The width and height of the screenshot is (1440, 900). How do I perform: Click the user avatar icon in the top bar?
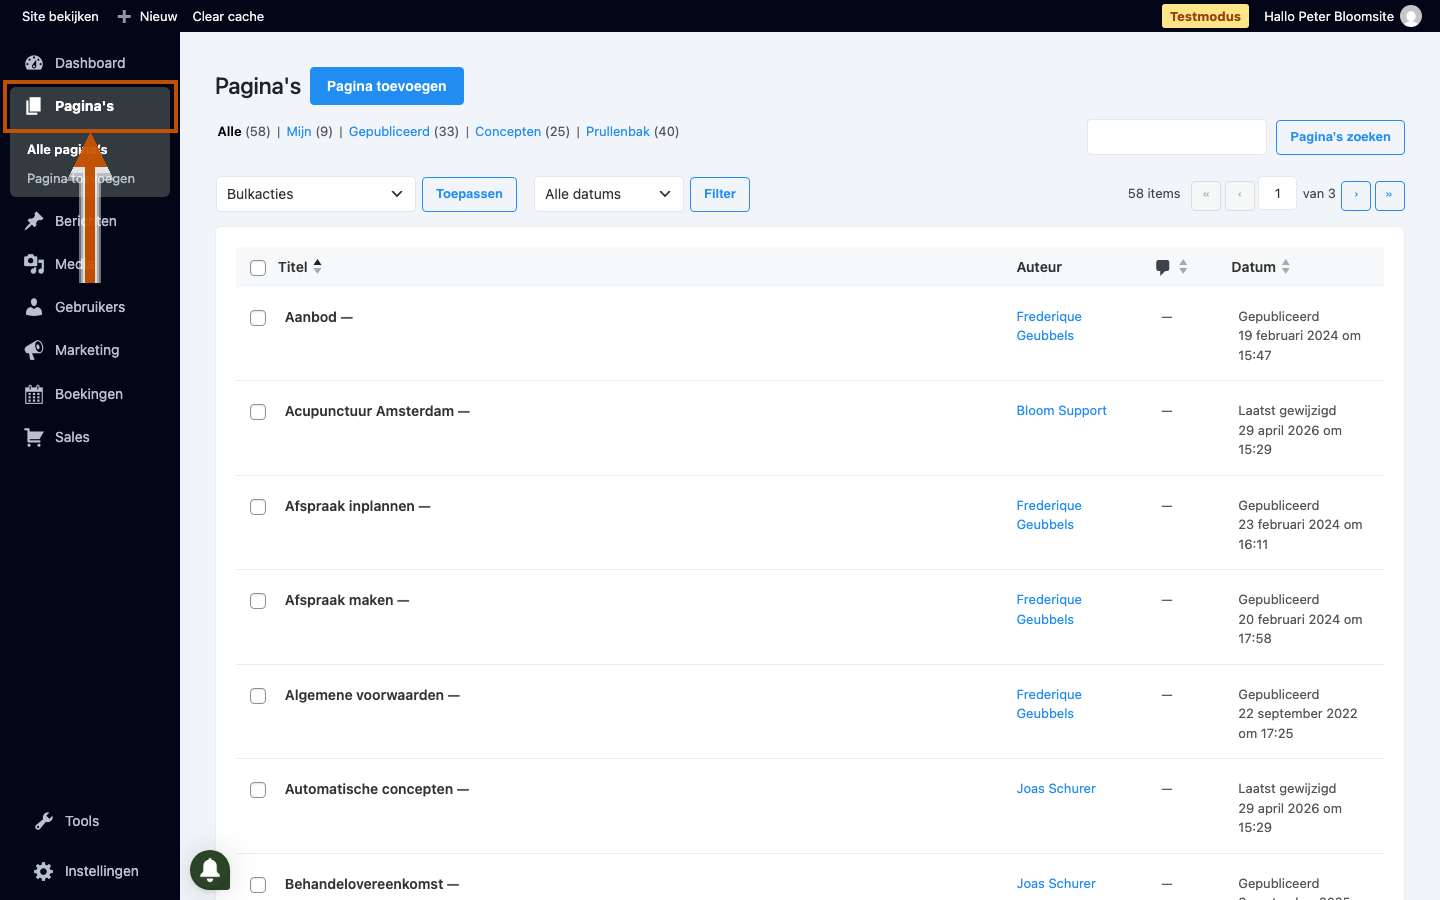pyautogui.click(x=1411, y=16)
